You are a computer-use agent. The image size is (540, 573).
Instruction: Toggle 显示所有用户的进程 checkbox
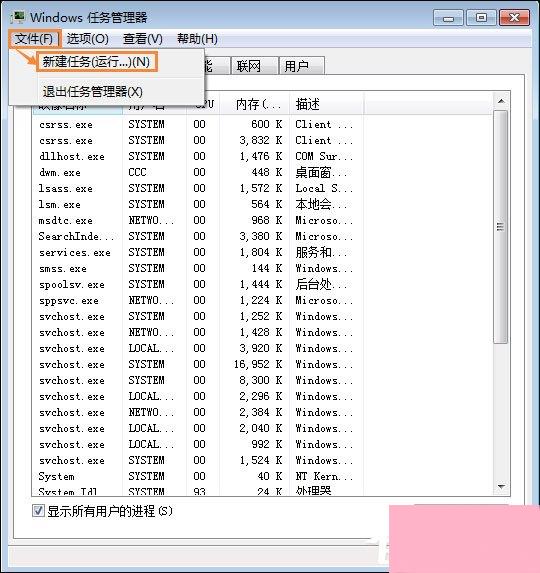point(38,511)
